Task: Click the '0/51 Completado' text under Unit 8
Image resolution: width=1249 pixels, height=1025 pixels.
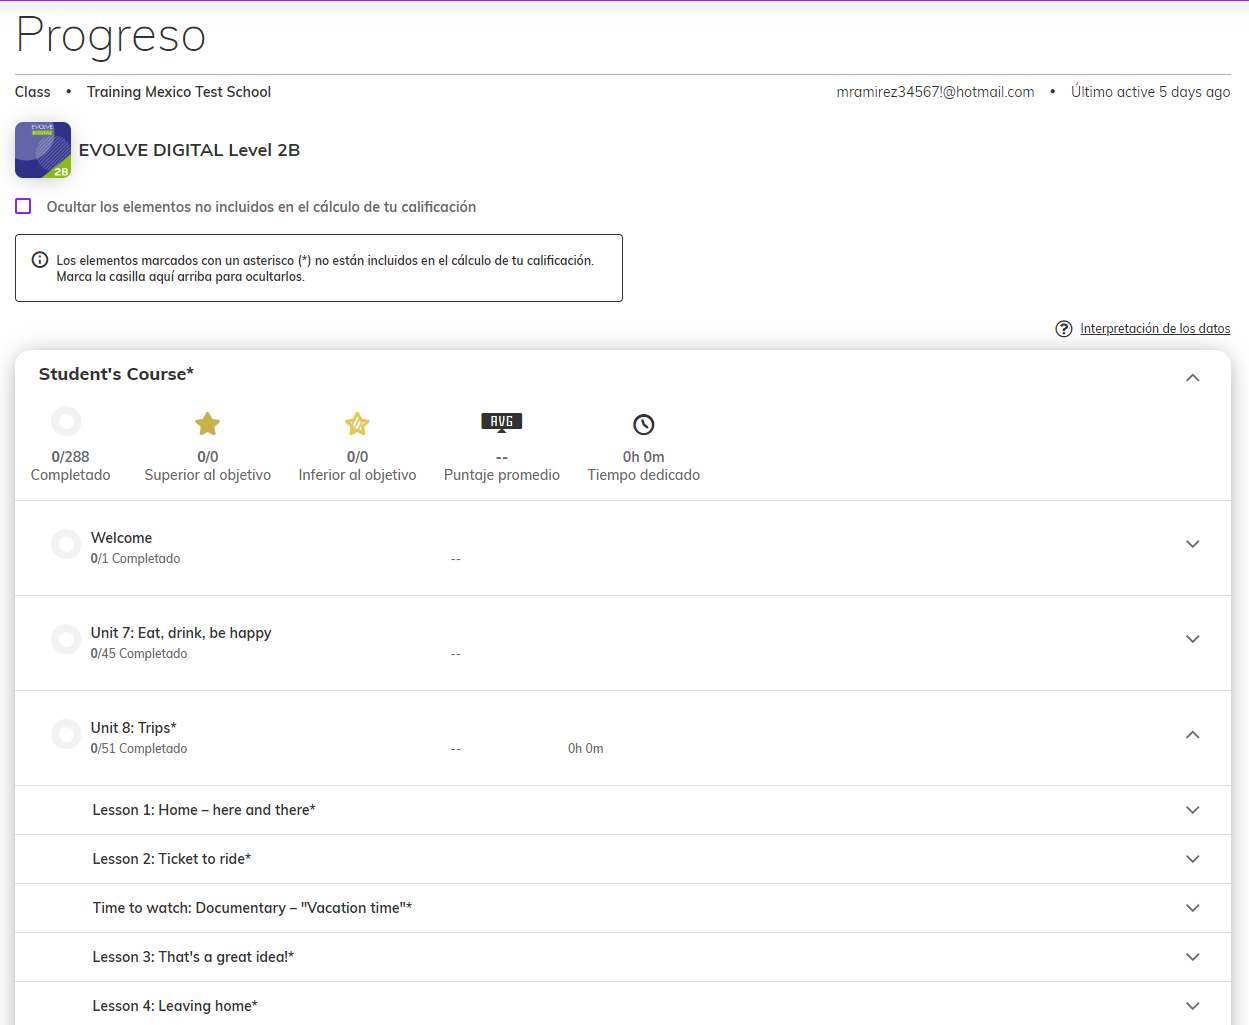Action: point(139,749)
